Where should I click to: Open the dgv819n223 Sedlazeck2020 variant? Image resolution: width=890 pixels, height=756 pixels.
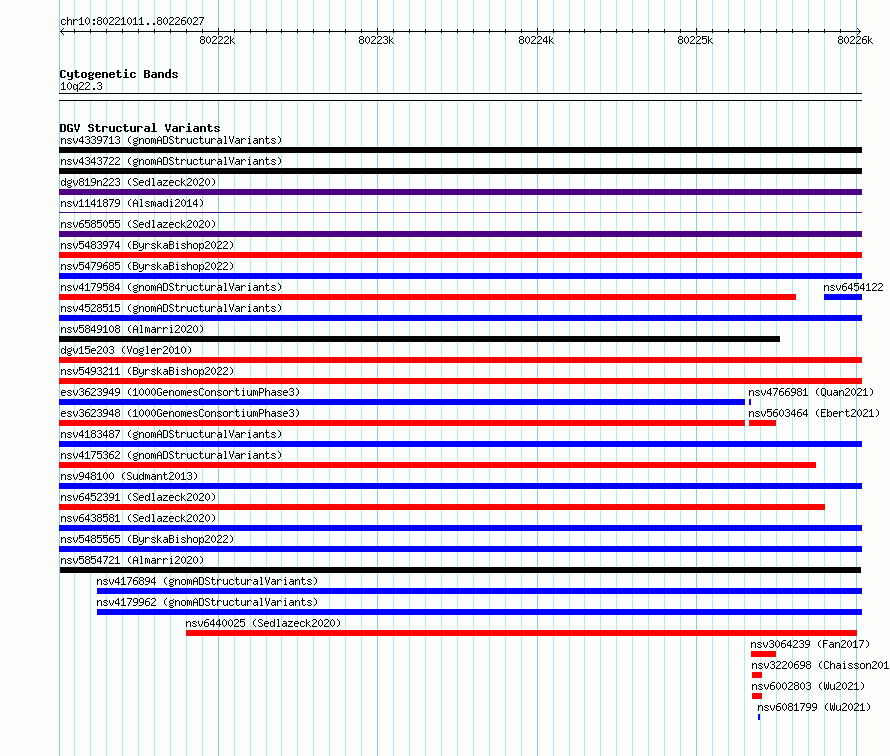(138, 182)
